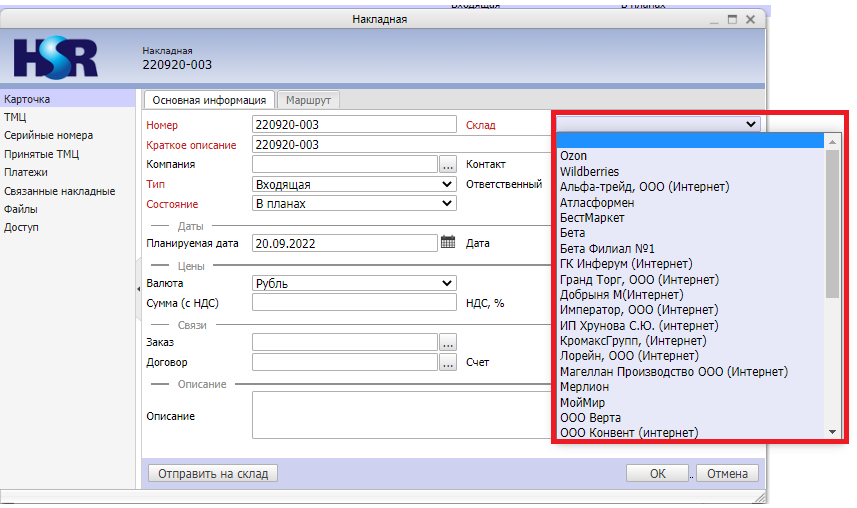Image resolution: width=857 pixels, height=508 pixels.
Task: Maximize the Накладная window
Action: [732, 19]
